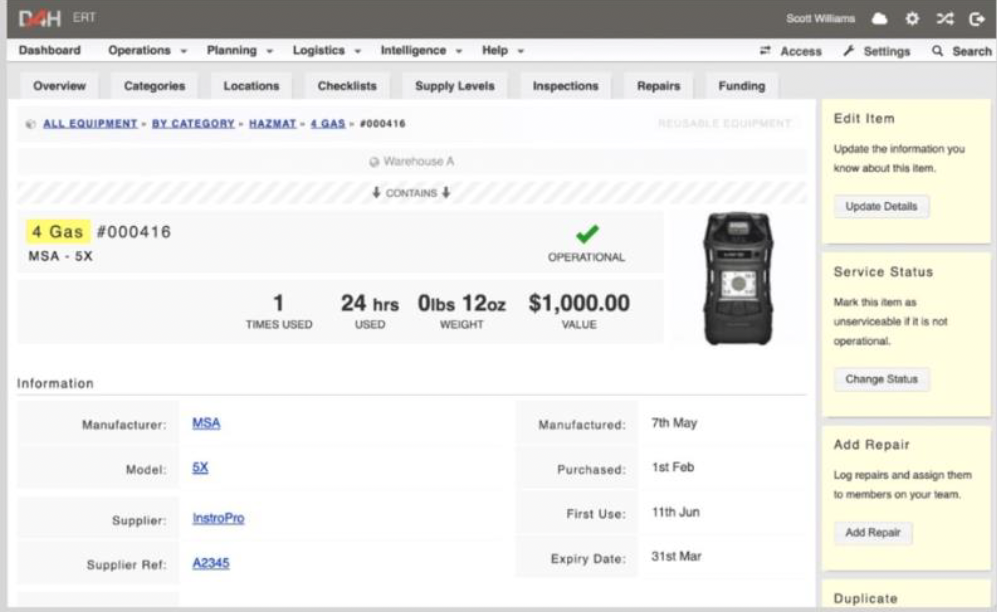
Task: Click the 24 hrs used figure
Action: pyautogui.click(x=370, y=304)
